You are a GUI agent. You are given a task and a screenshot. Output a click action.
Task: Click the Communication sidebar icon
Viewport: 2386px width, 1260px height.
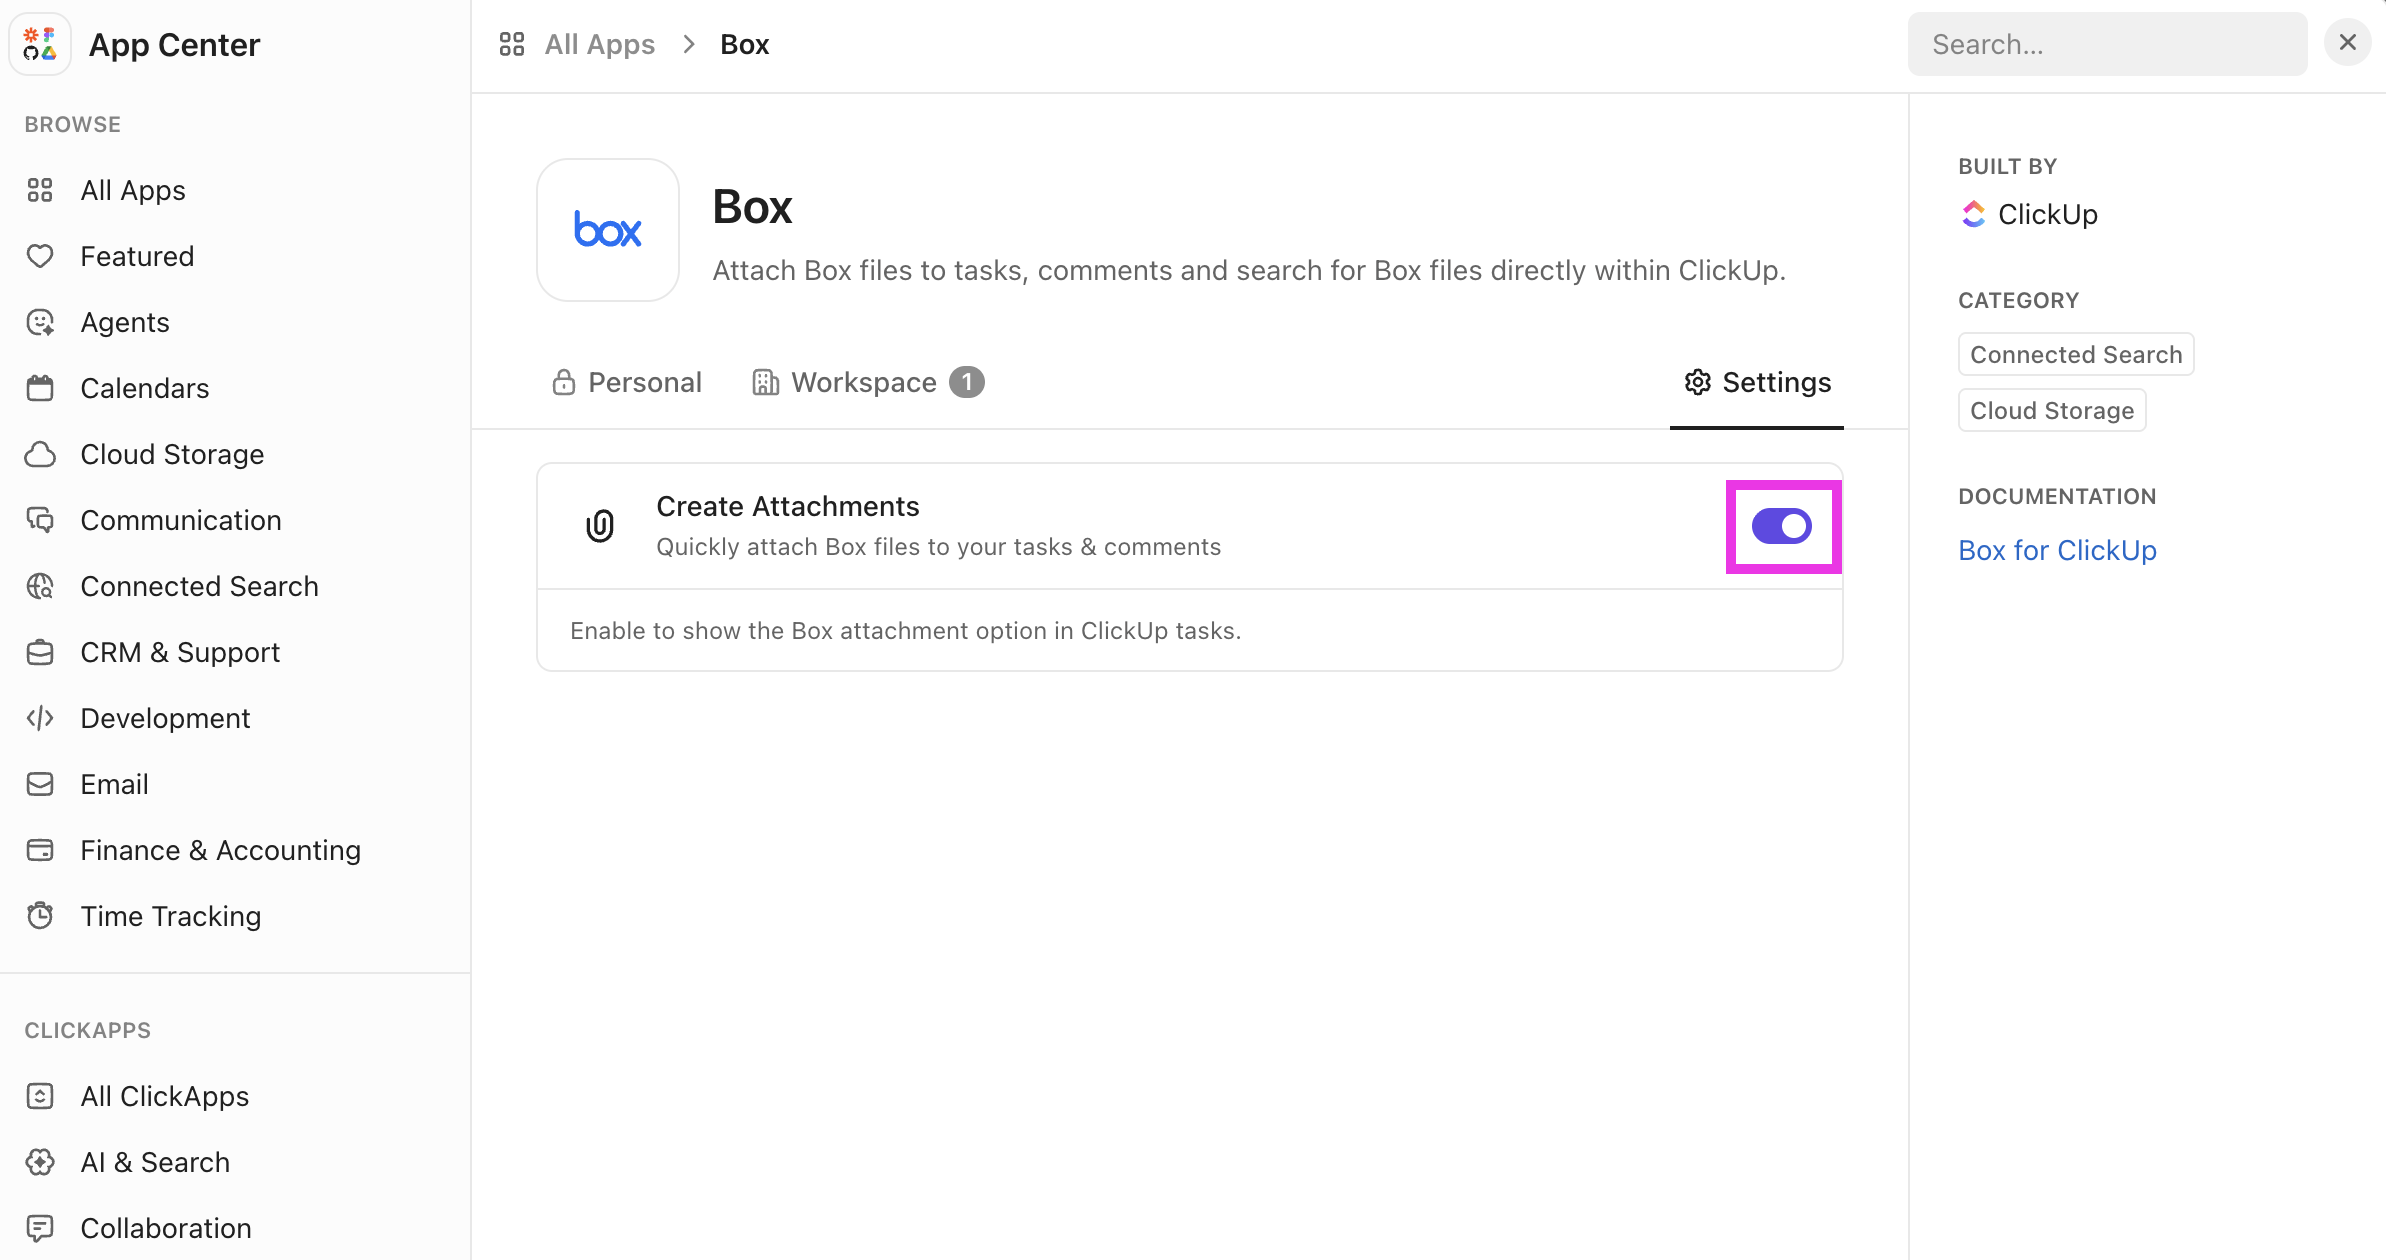(40, 520)
